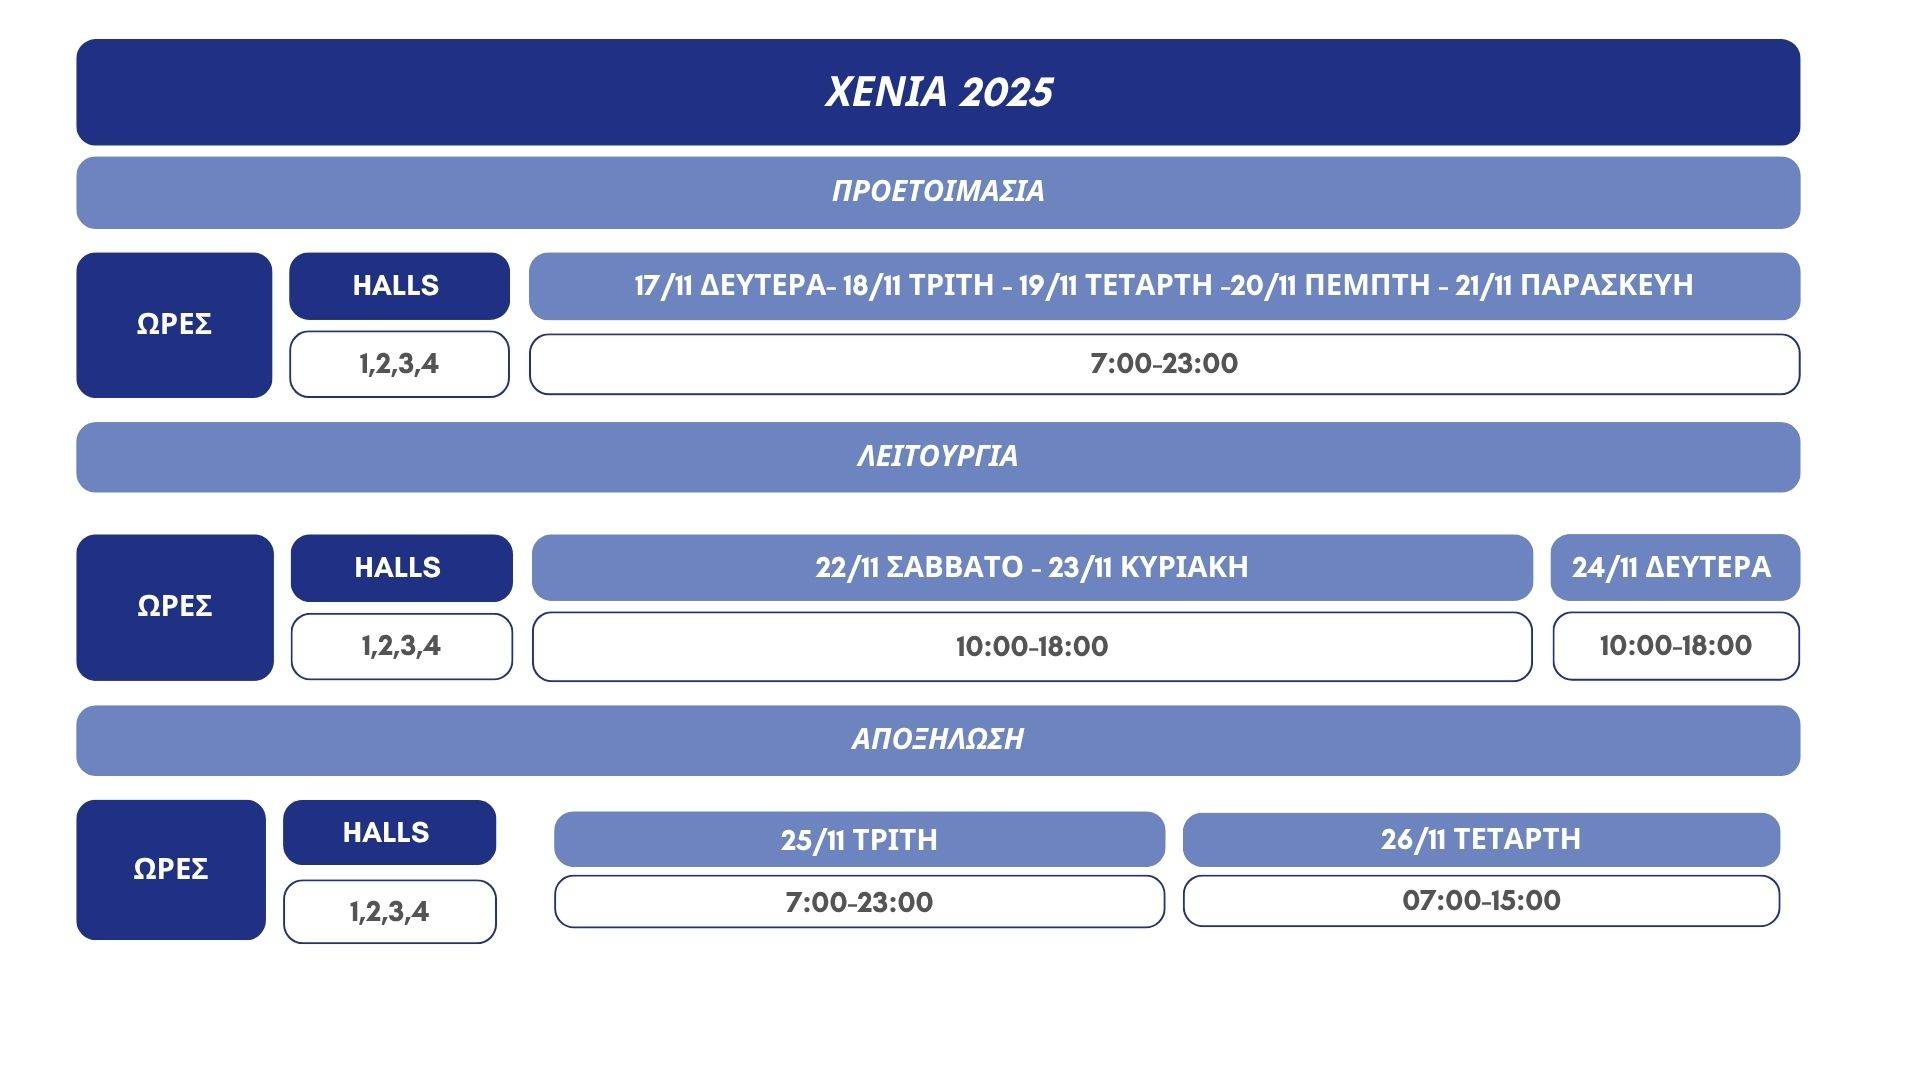
Task: Click the ΩΡΕΣ box in the ΑΠΟΞΗΛΩΣΗ section
Action: click(x=171, y=869)
